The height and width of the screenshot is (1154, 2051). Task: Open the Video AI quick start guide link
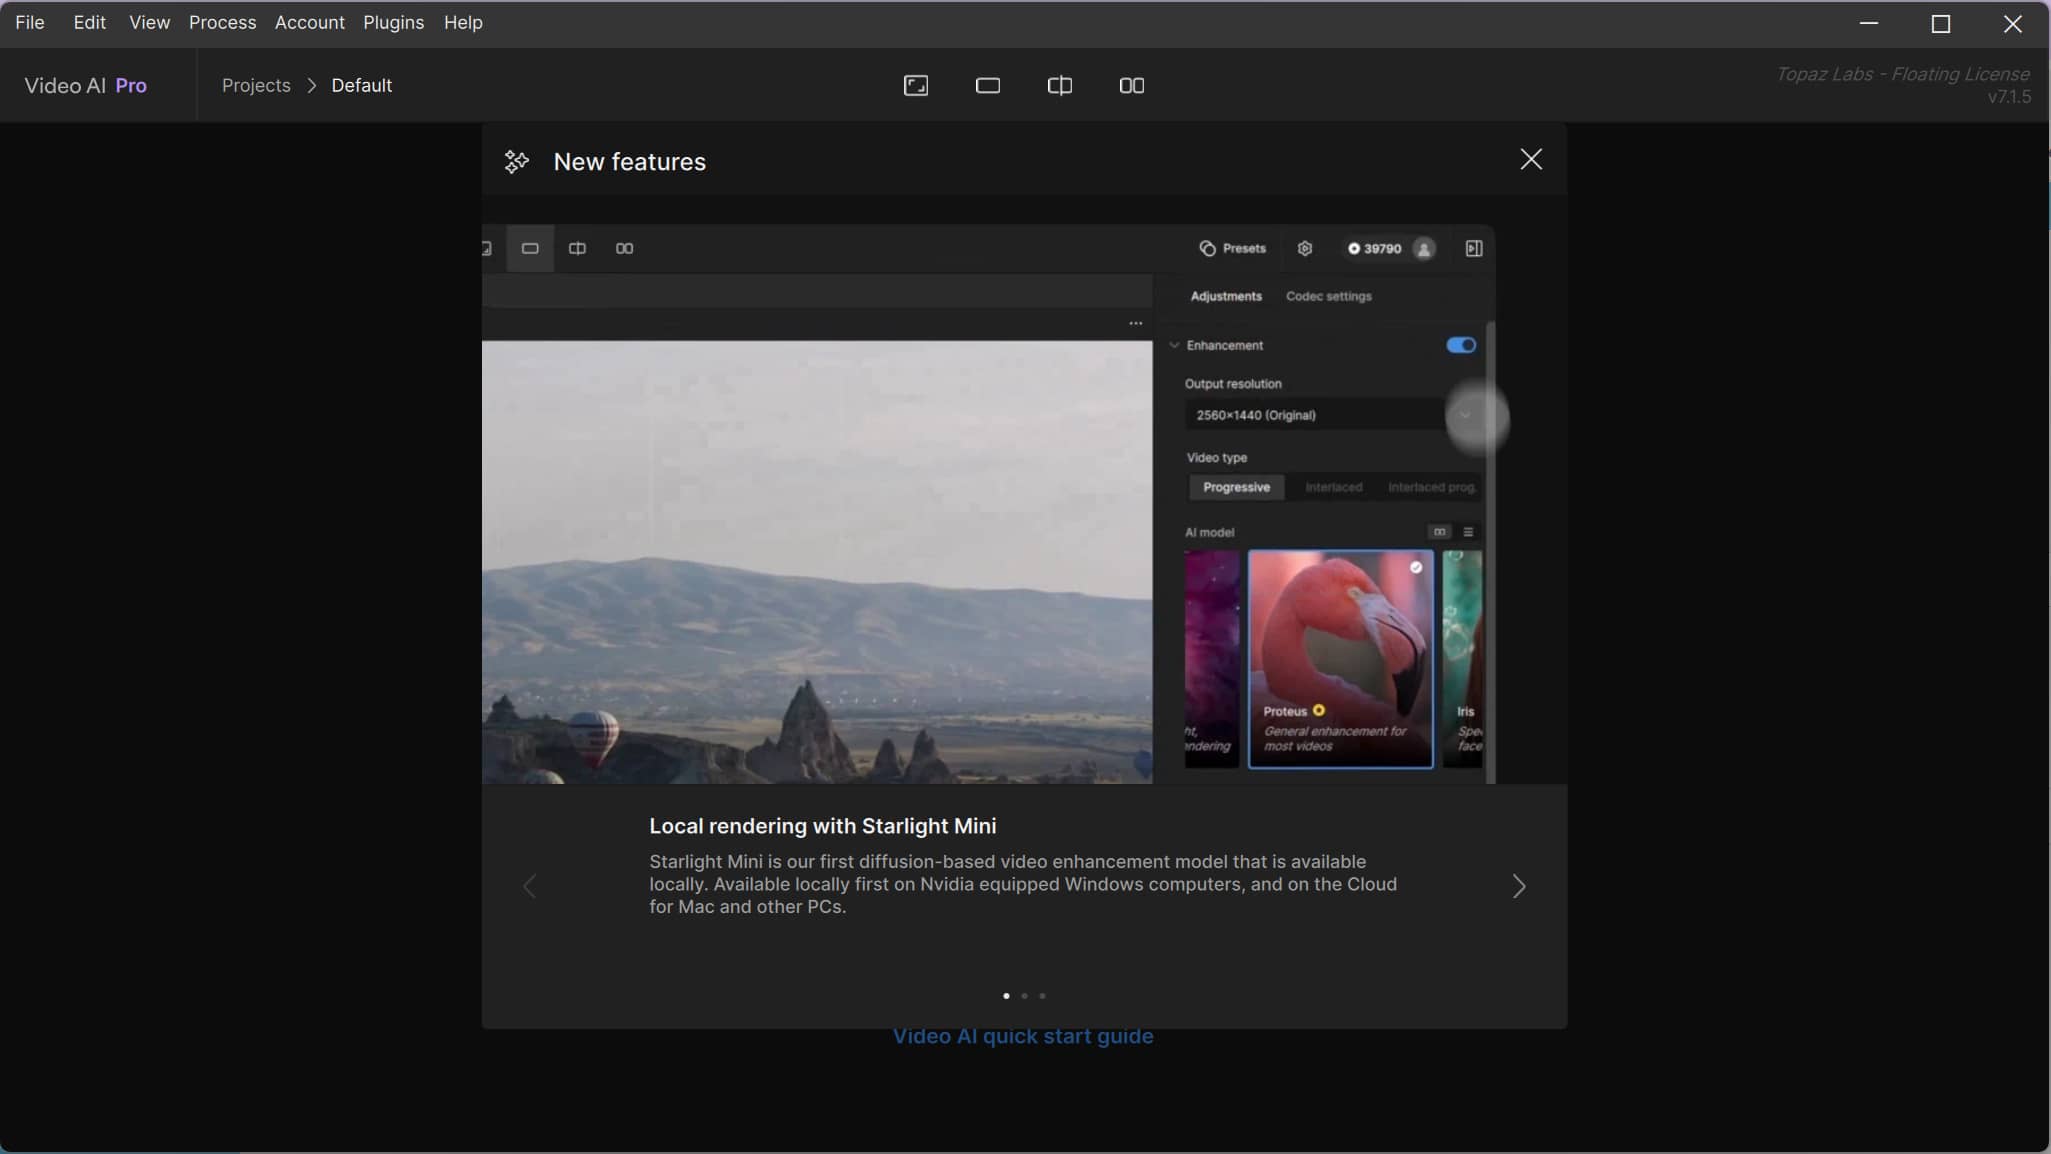pos(1022,1037)
